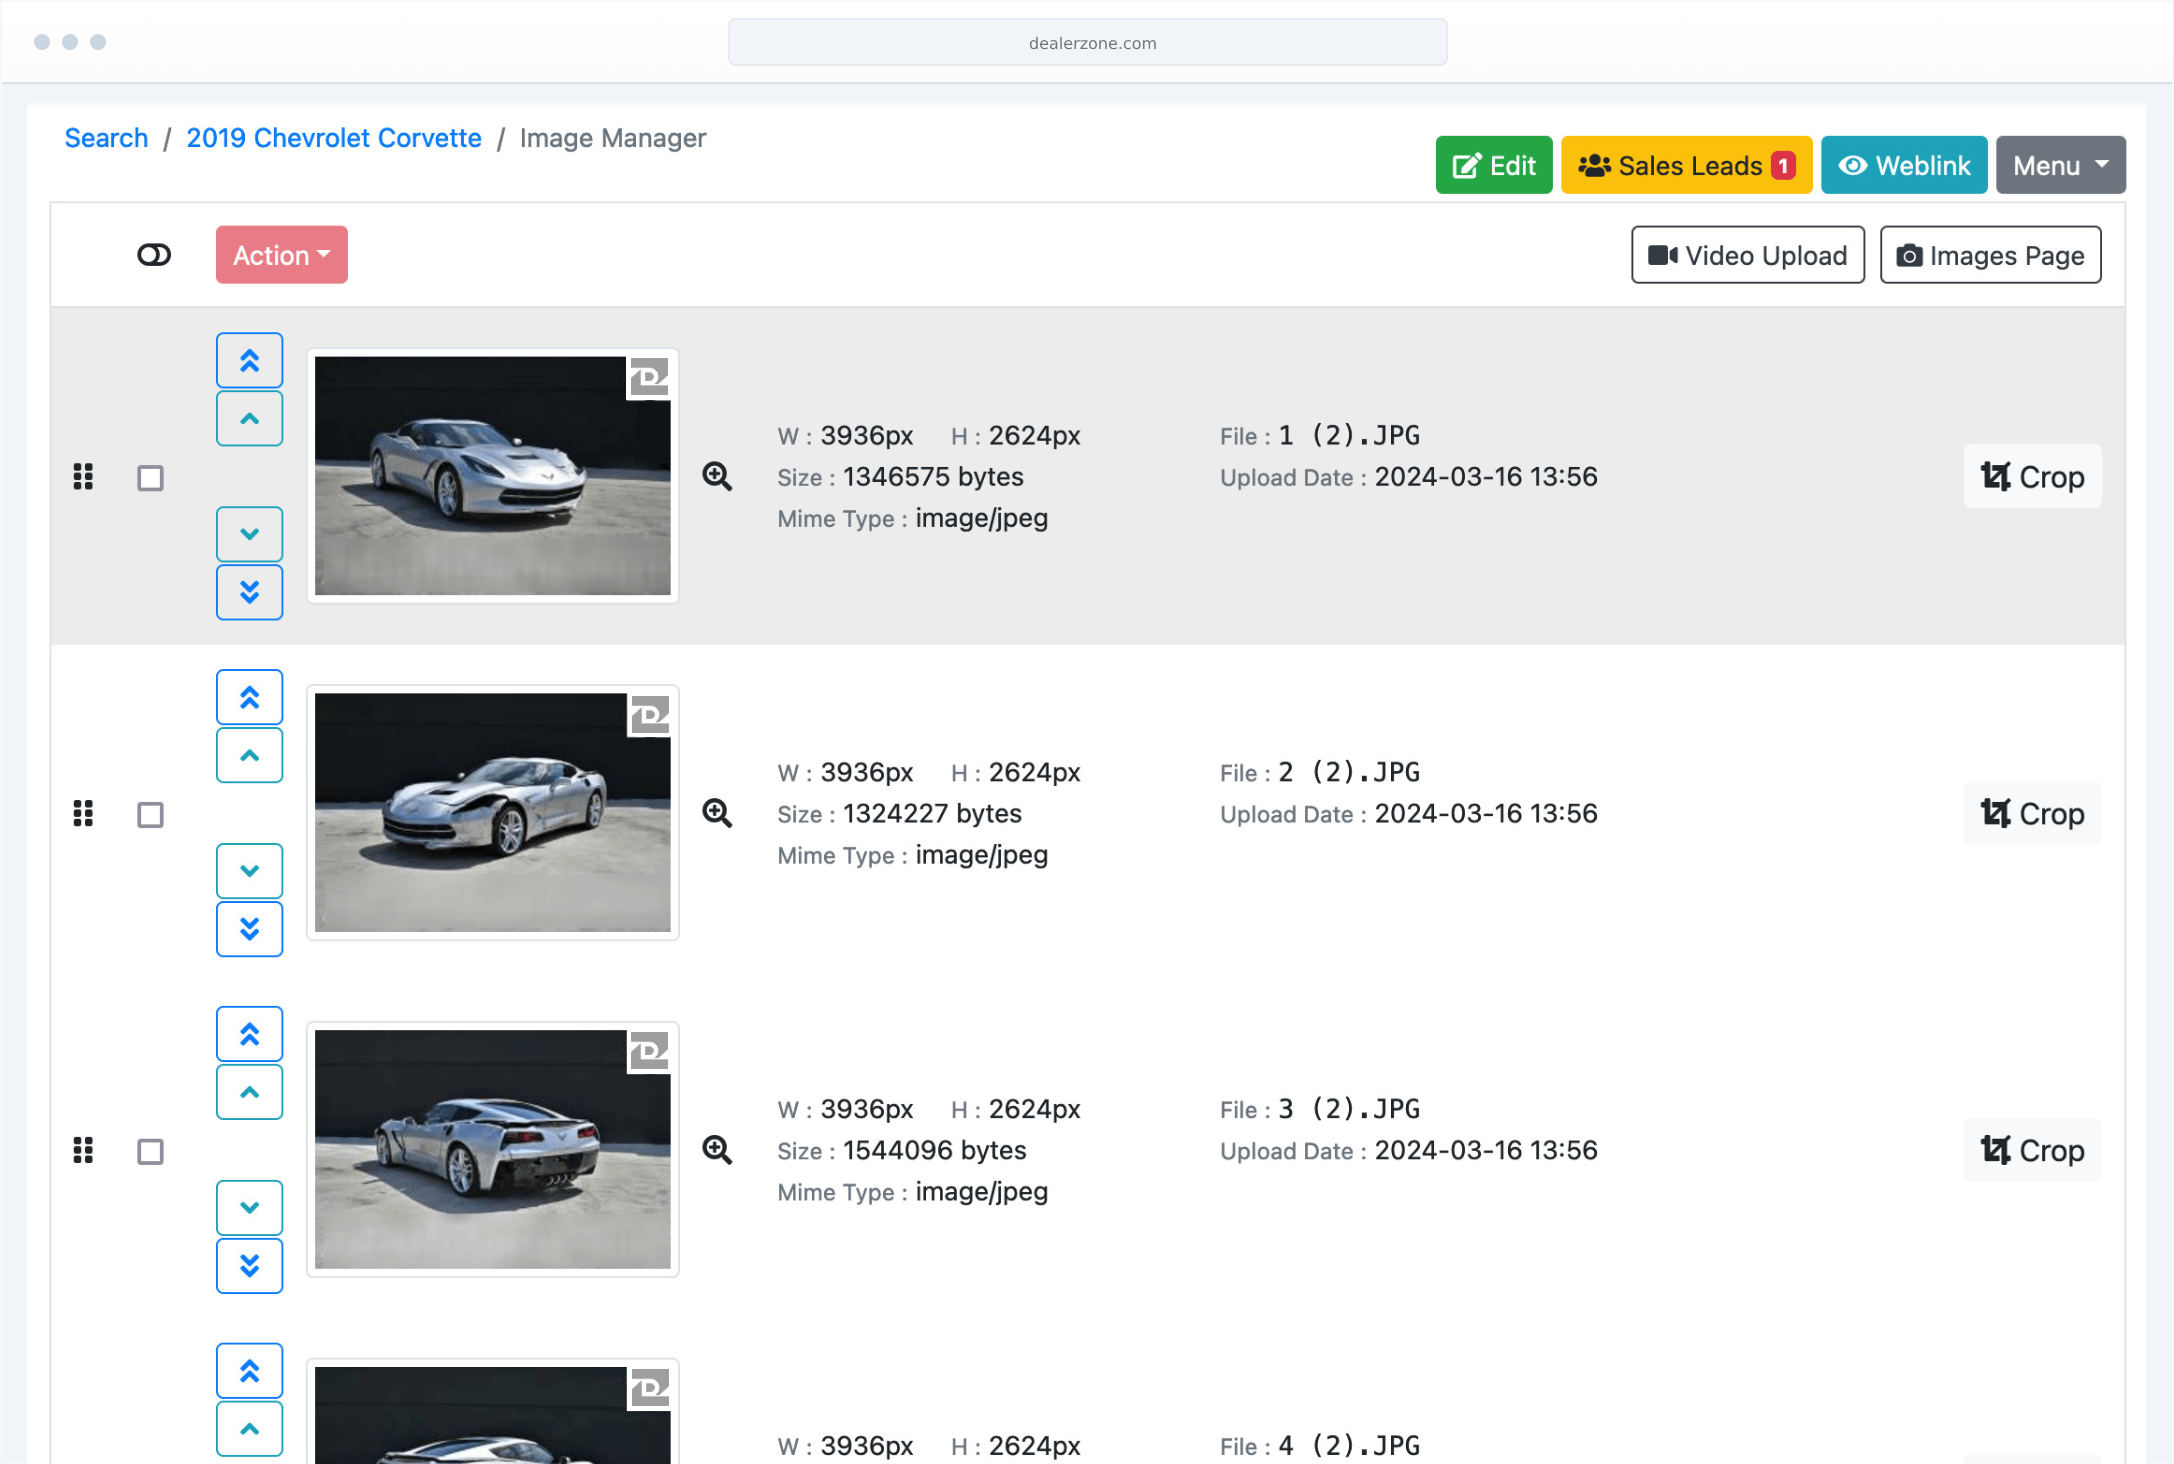Viewport: 2174px width, 1464px height.
Task: Open the zoom view for image 1 (2).JPG
Action: click(718, 477)
